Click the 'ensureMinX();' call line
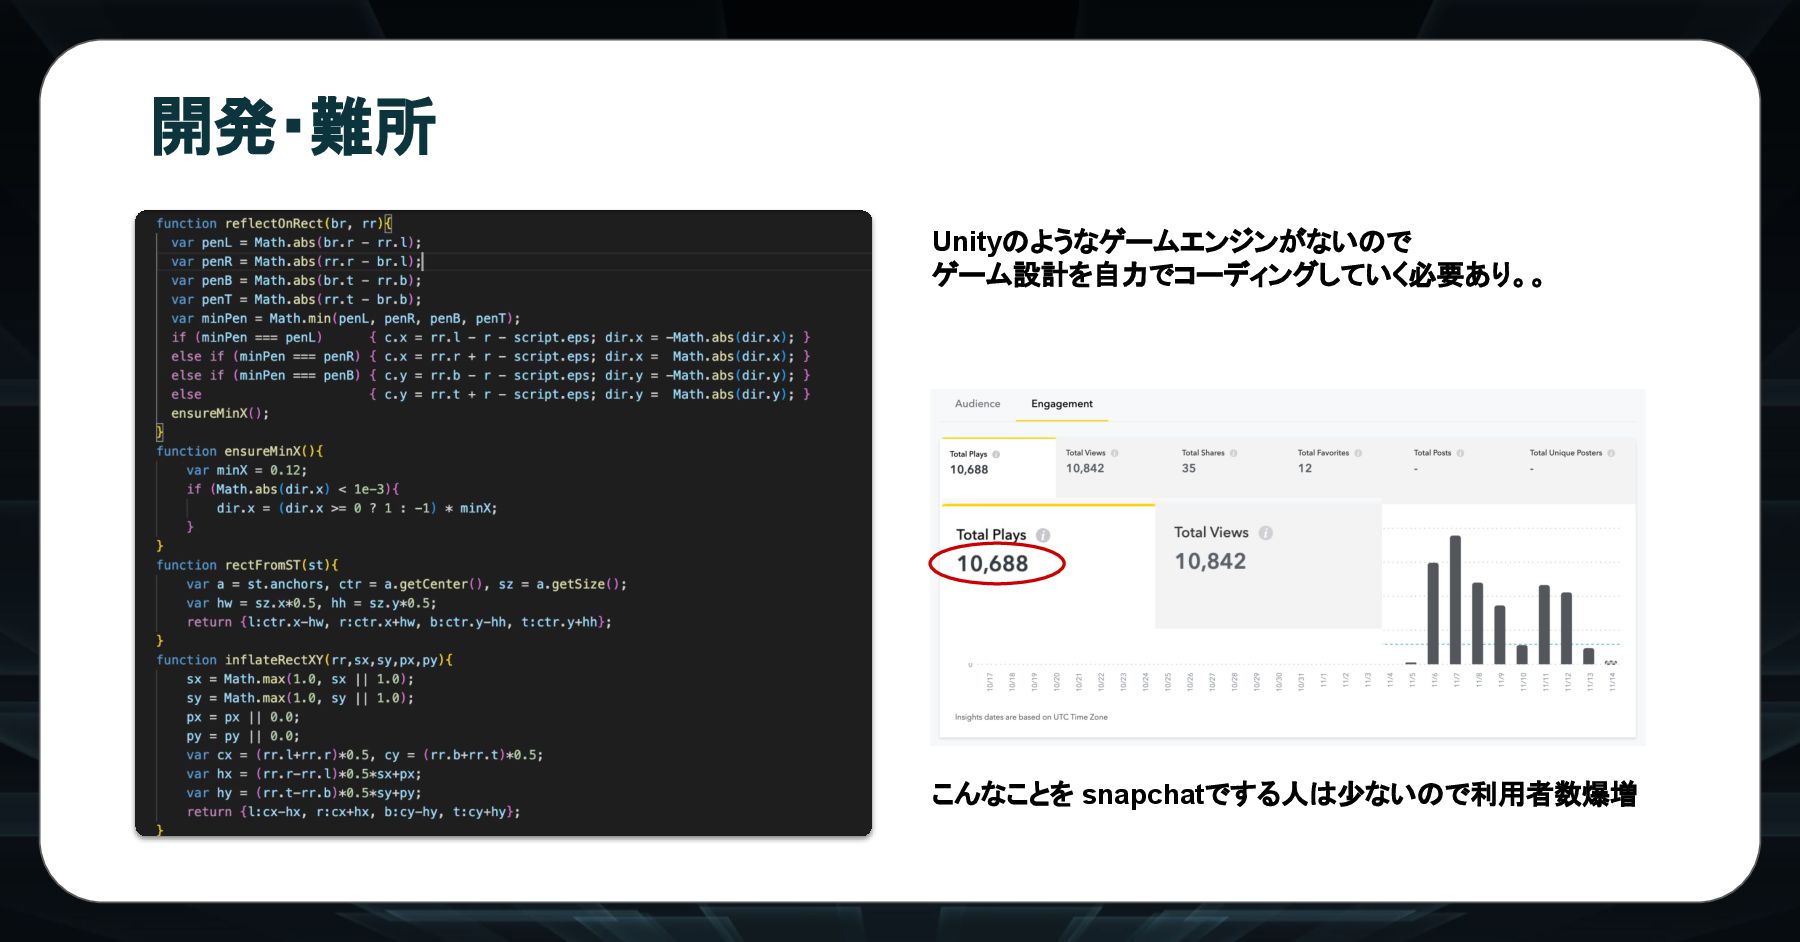The image size is (1800, 942). 220,413
